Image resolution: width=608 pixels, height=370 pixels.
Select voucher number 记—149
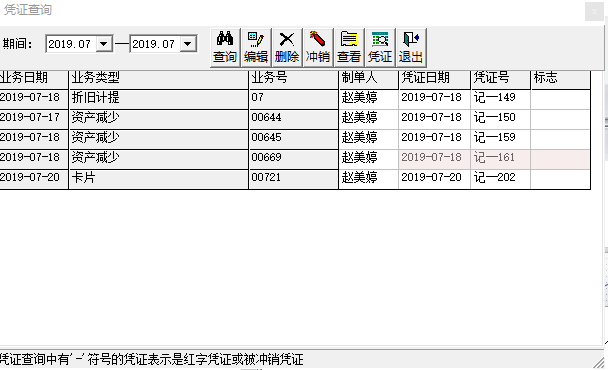[500, 99]
